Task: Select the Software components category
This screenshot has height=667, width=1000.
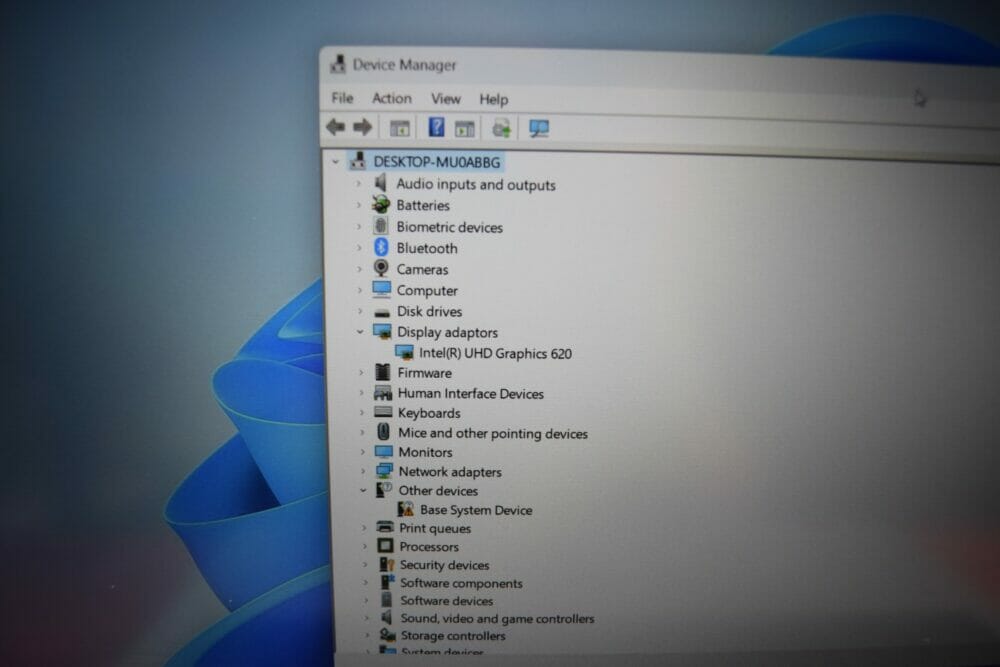Action: pyautogui.click(x=461, y=583)
